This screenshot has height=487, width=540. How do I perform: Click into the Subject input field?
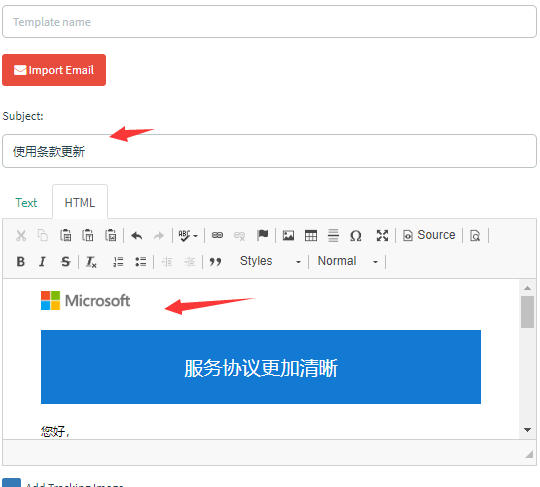[x=269, y=151]
